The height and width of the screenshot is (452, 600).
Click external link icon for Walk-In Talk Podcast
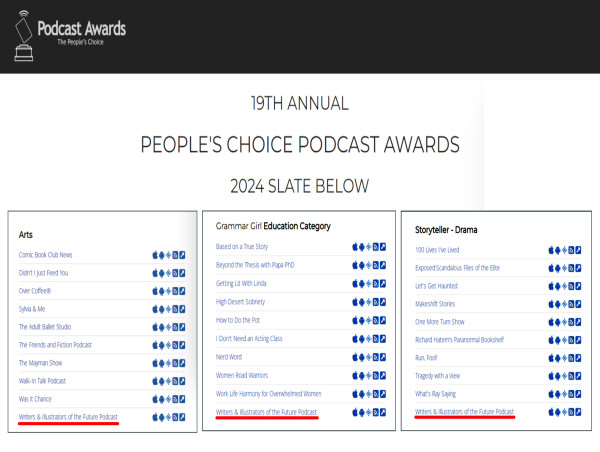(x=182, y=381)
